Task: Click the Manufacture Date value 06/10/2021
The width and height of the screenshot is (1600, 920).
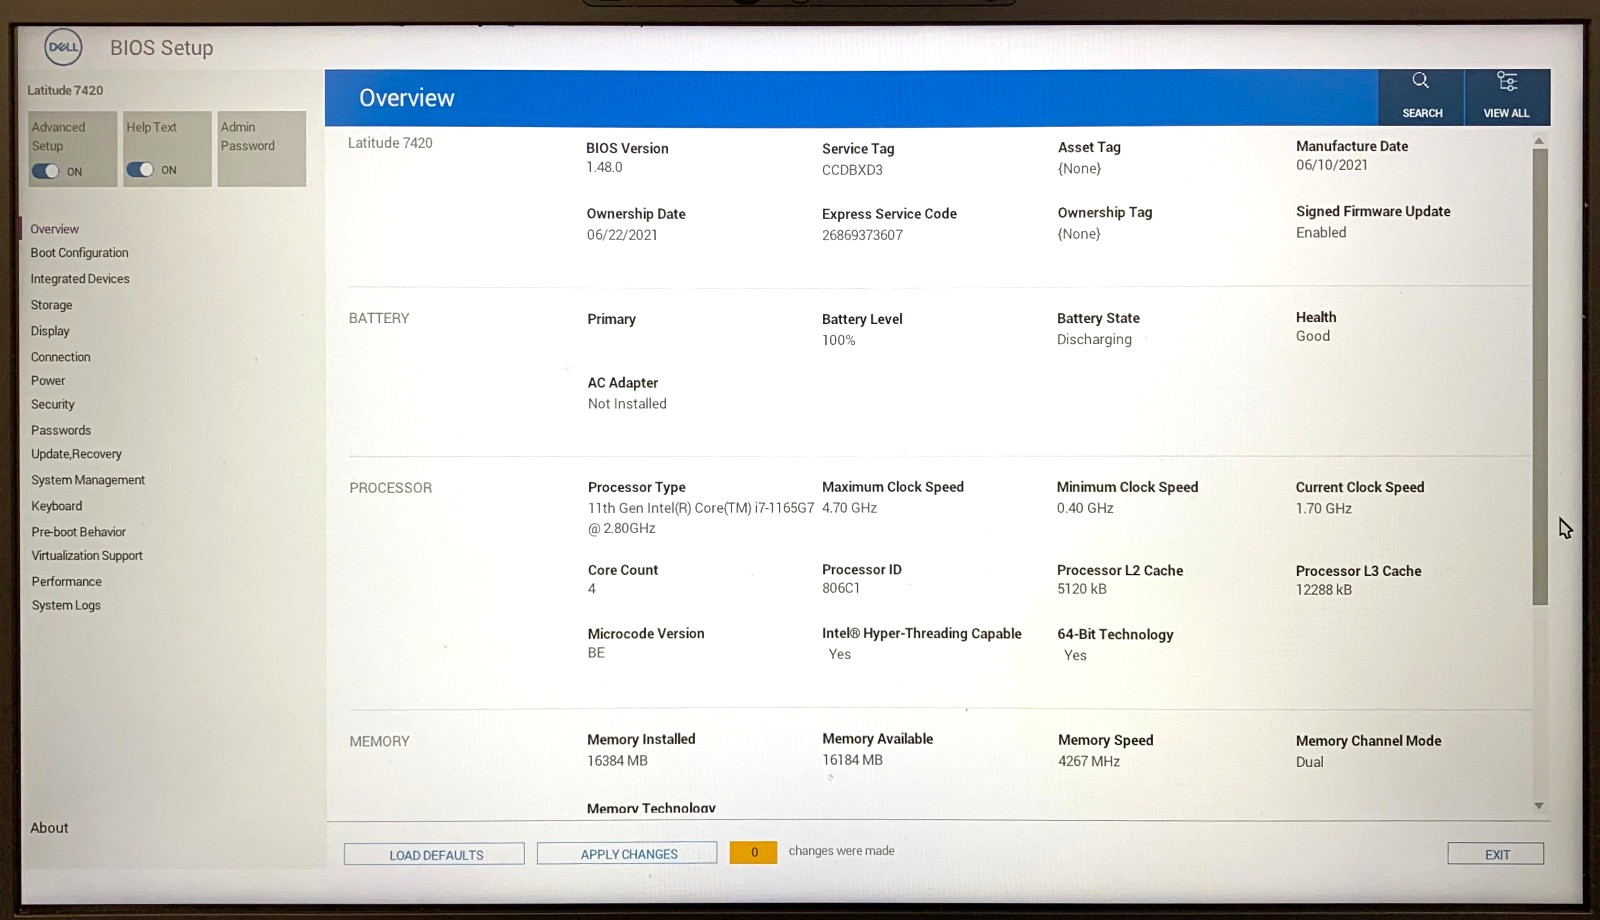Action: point(1332,165)
